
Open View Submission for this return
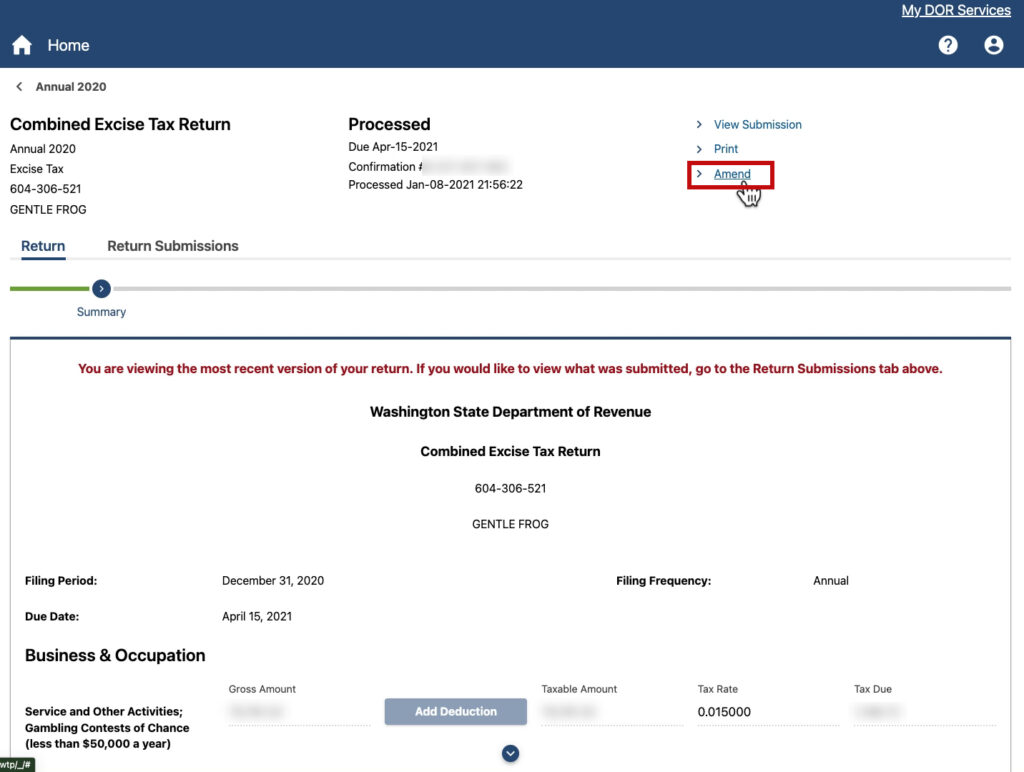(x=757, y=124)
